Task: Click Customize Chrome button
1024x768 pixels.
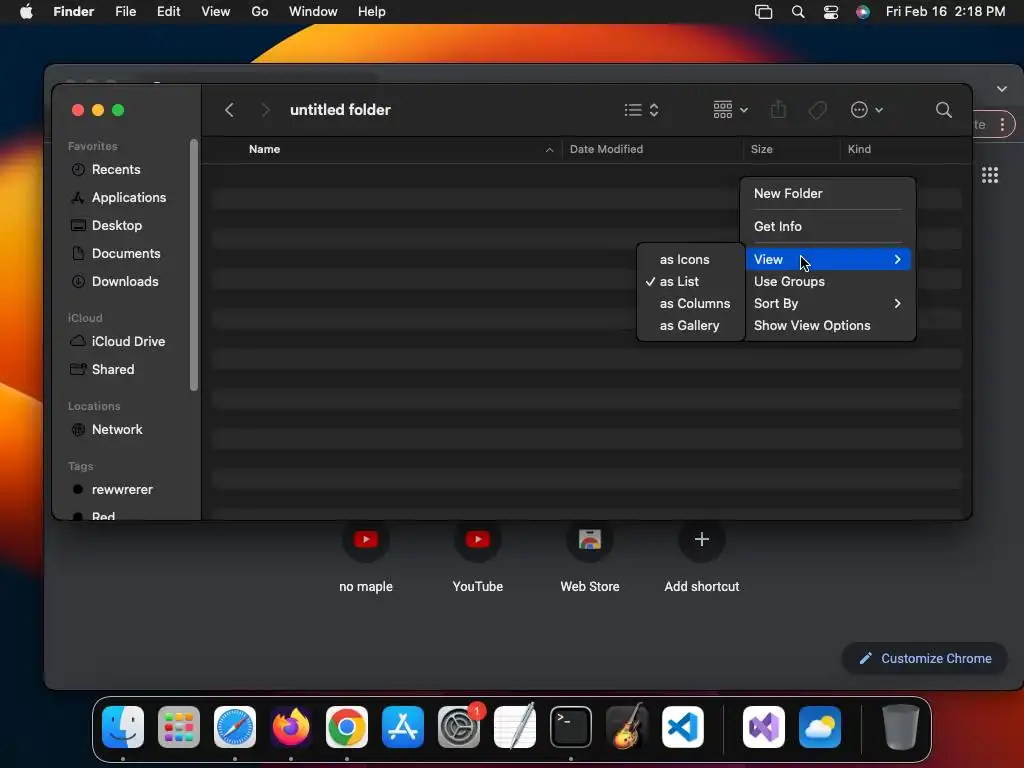Action: [925, 658]
